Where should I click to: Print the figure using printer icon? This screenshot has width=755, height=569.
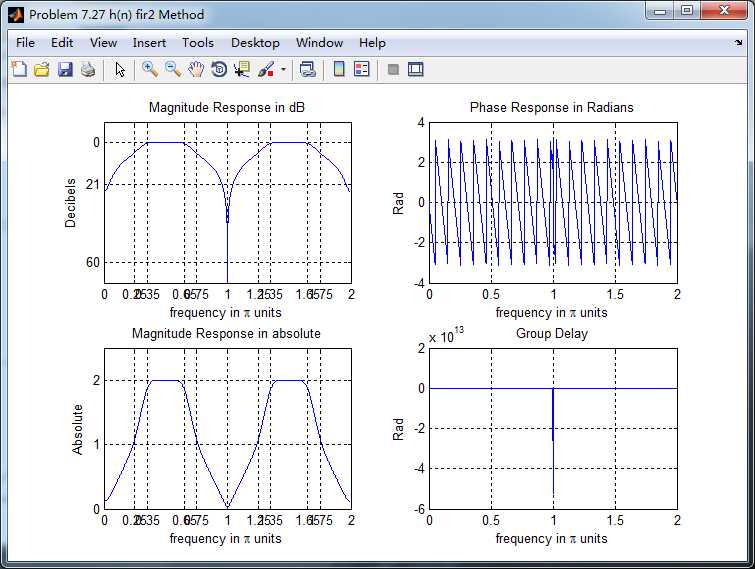(88, 69)
